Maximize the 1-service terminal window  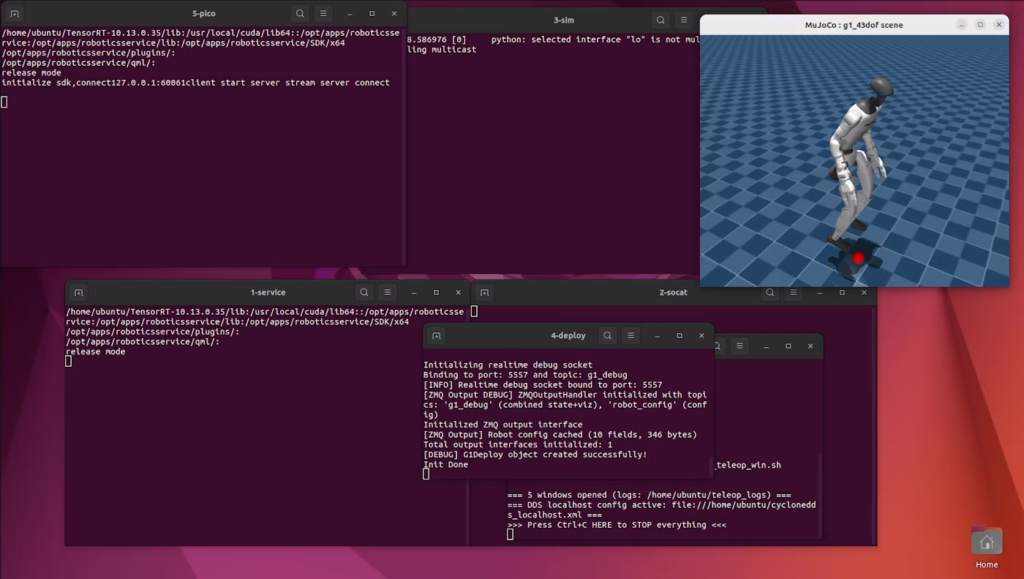(436, 292)
